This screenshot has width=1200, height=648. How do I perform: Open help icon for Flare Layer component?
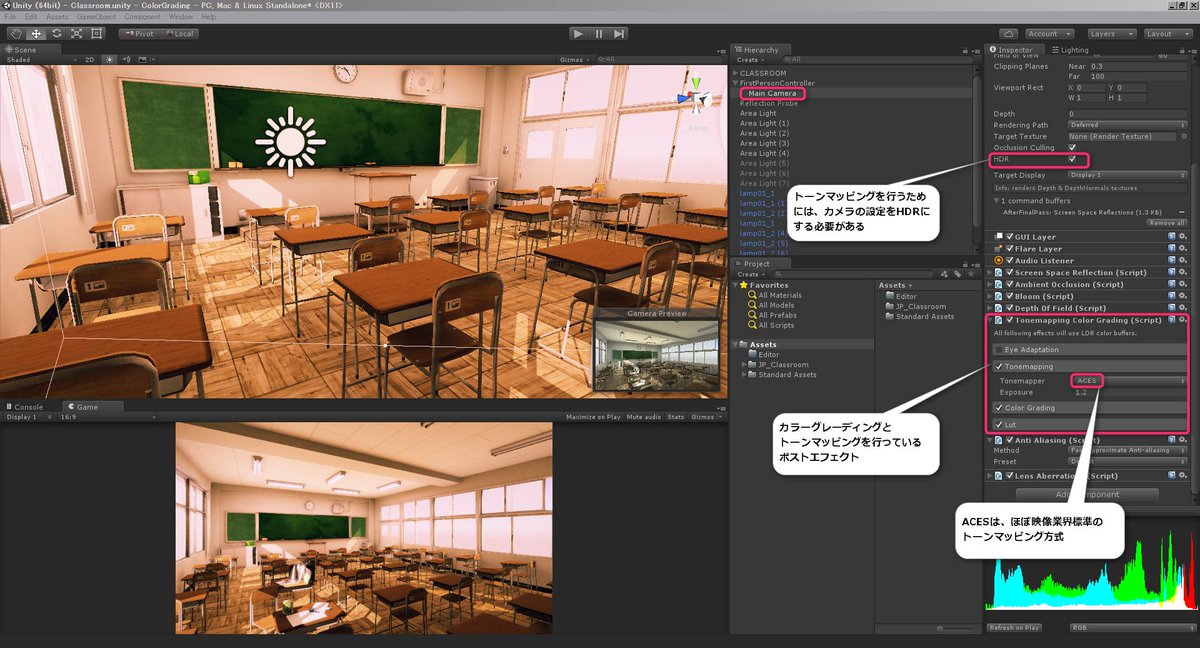pyautogui.click(x=1171, y=249)
